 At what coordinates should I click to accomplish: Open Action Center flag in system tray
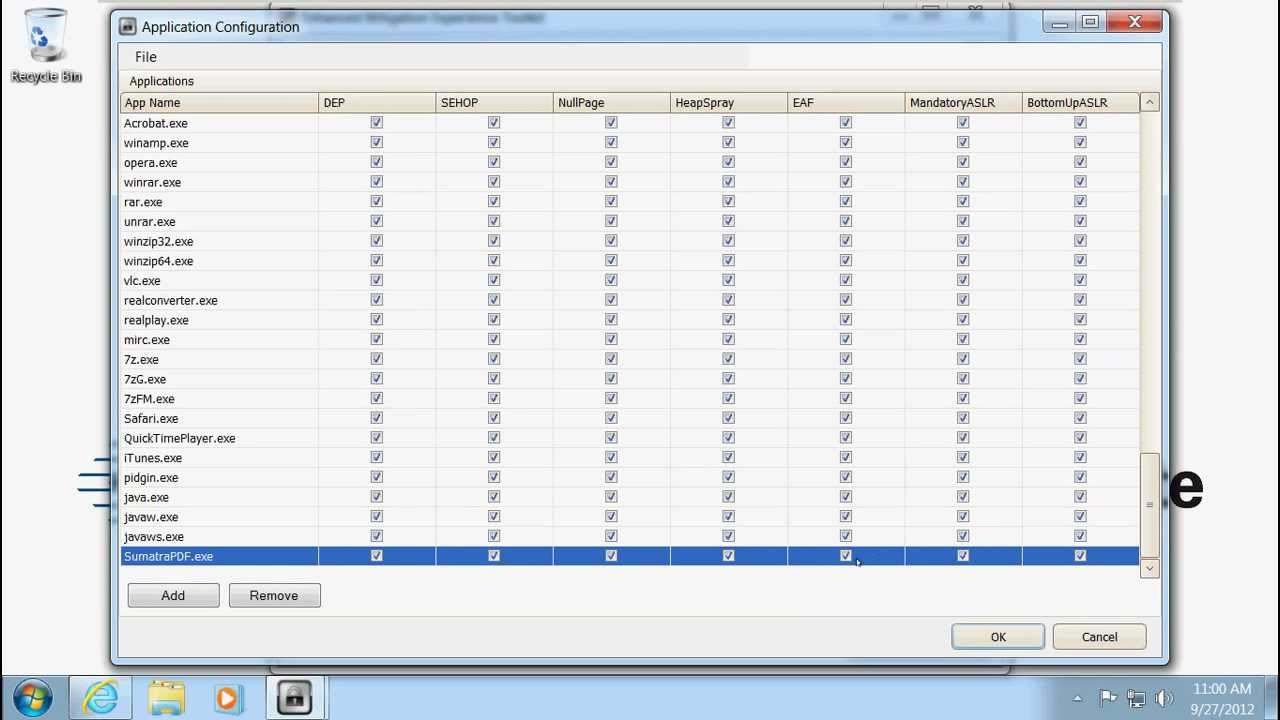(1108, 698)
